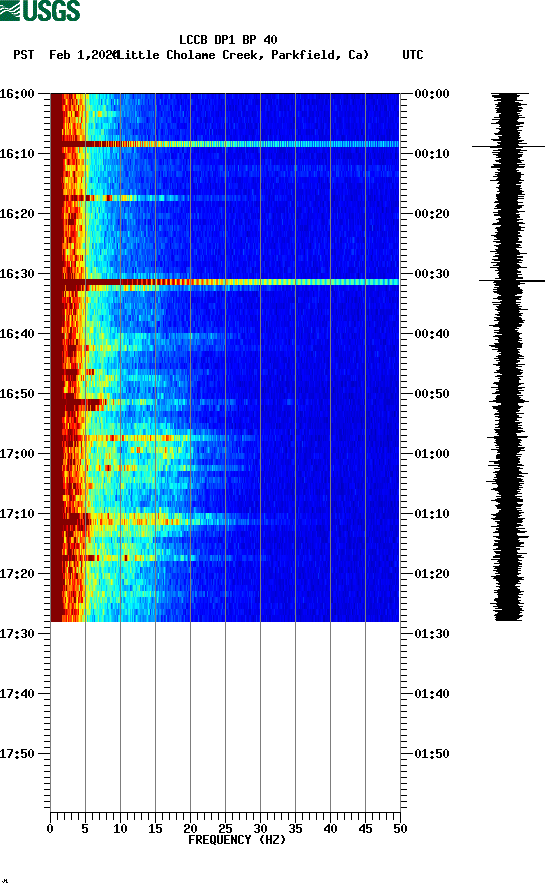Click the 01:00 UTC axis label
Viewport: 552px width, 892px height.
[432, 454]
